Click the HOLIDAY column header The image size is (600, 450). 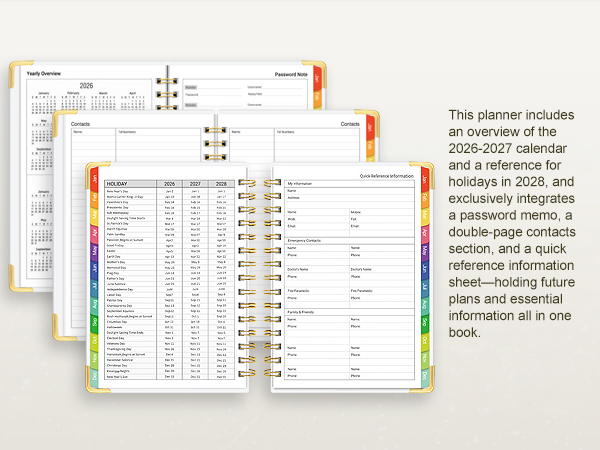pyautogui.click(x=130, y=184)
